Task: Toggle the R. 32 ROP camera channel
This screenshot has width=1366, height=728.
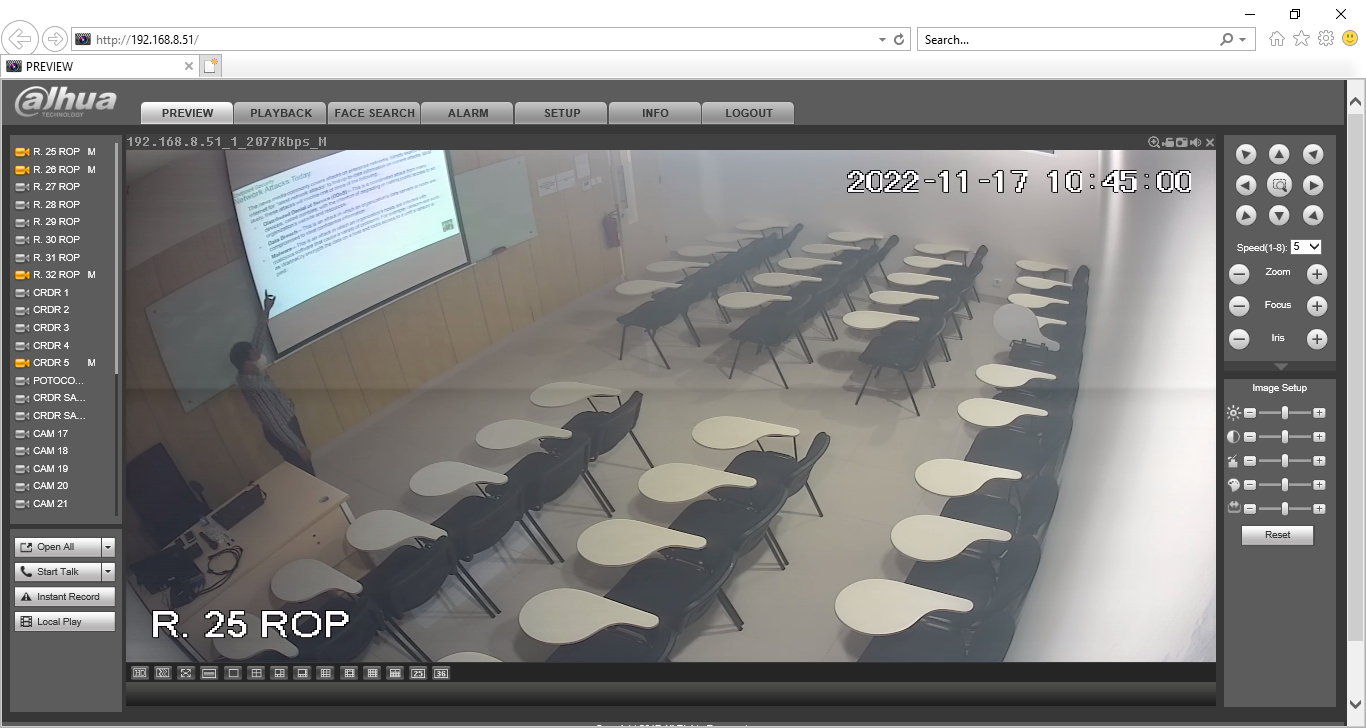Action: click(x=56, y=274)
